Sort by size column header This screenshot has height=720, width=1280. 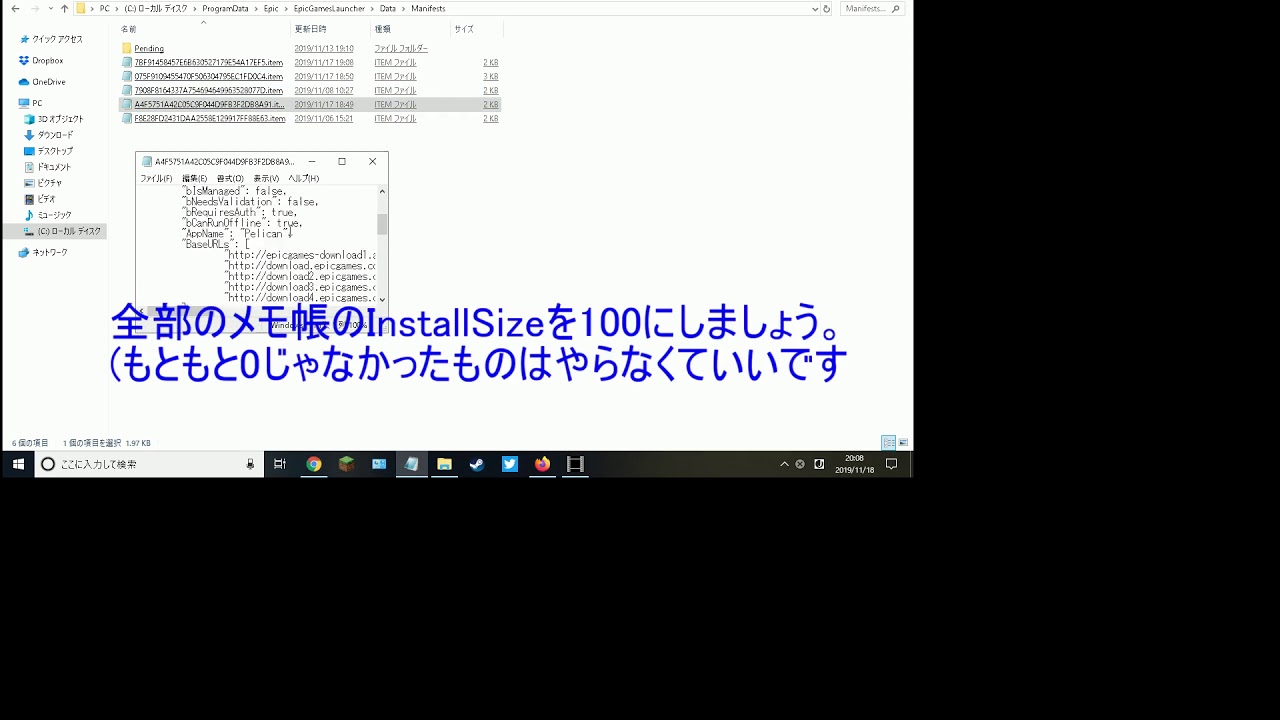(x=474, y=29)
